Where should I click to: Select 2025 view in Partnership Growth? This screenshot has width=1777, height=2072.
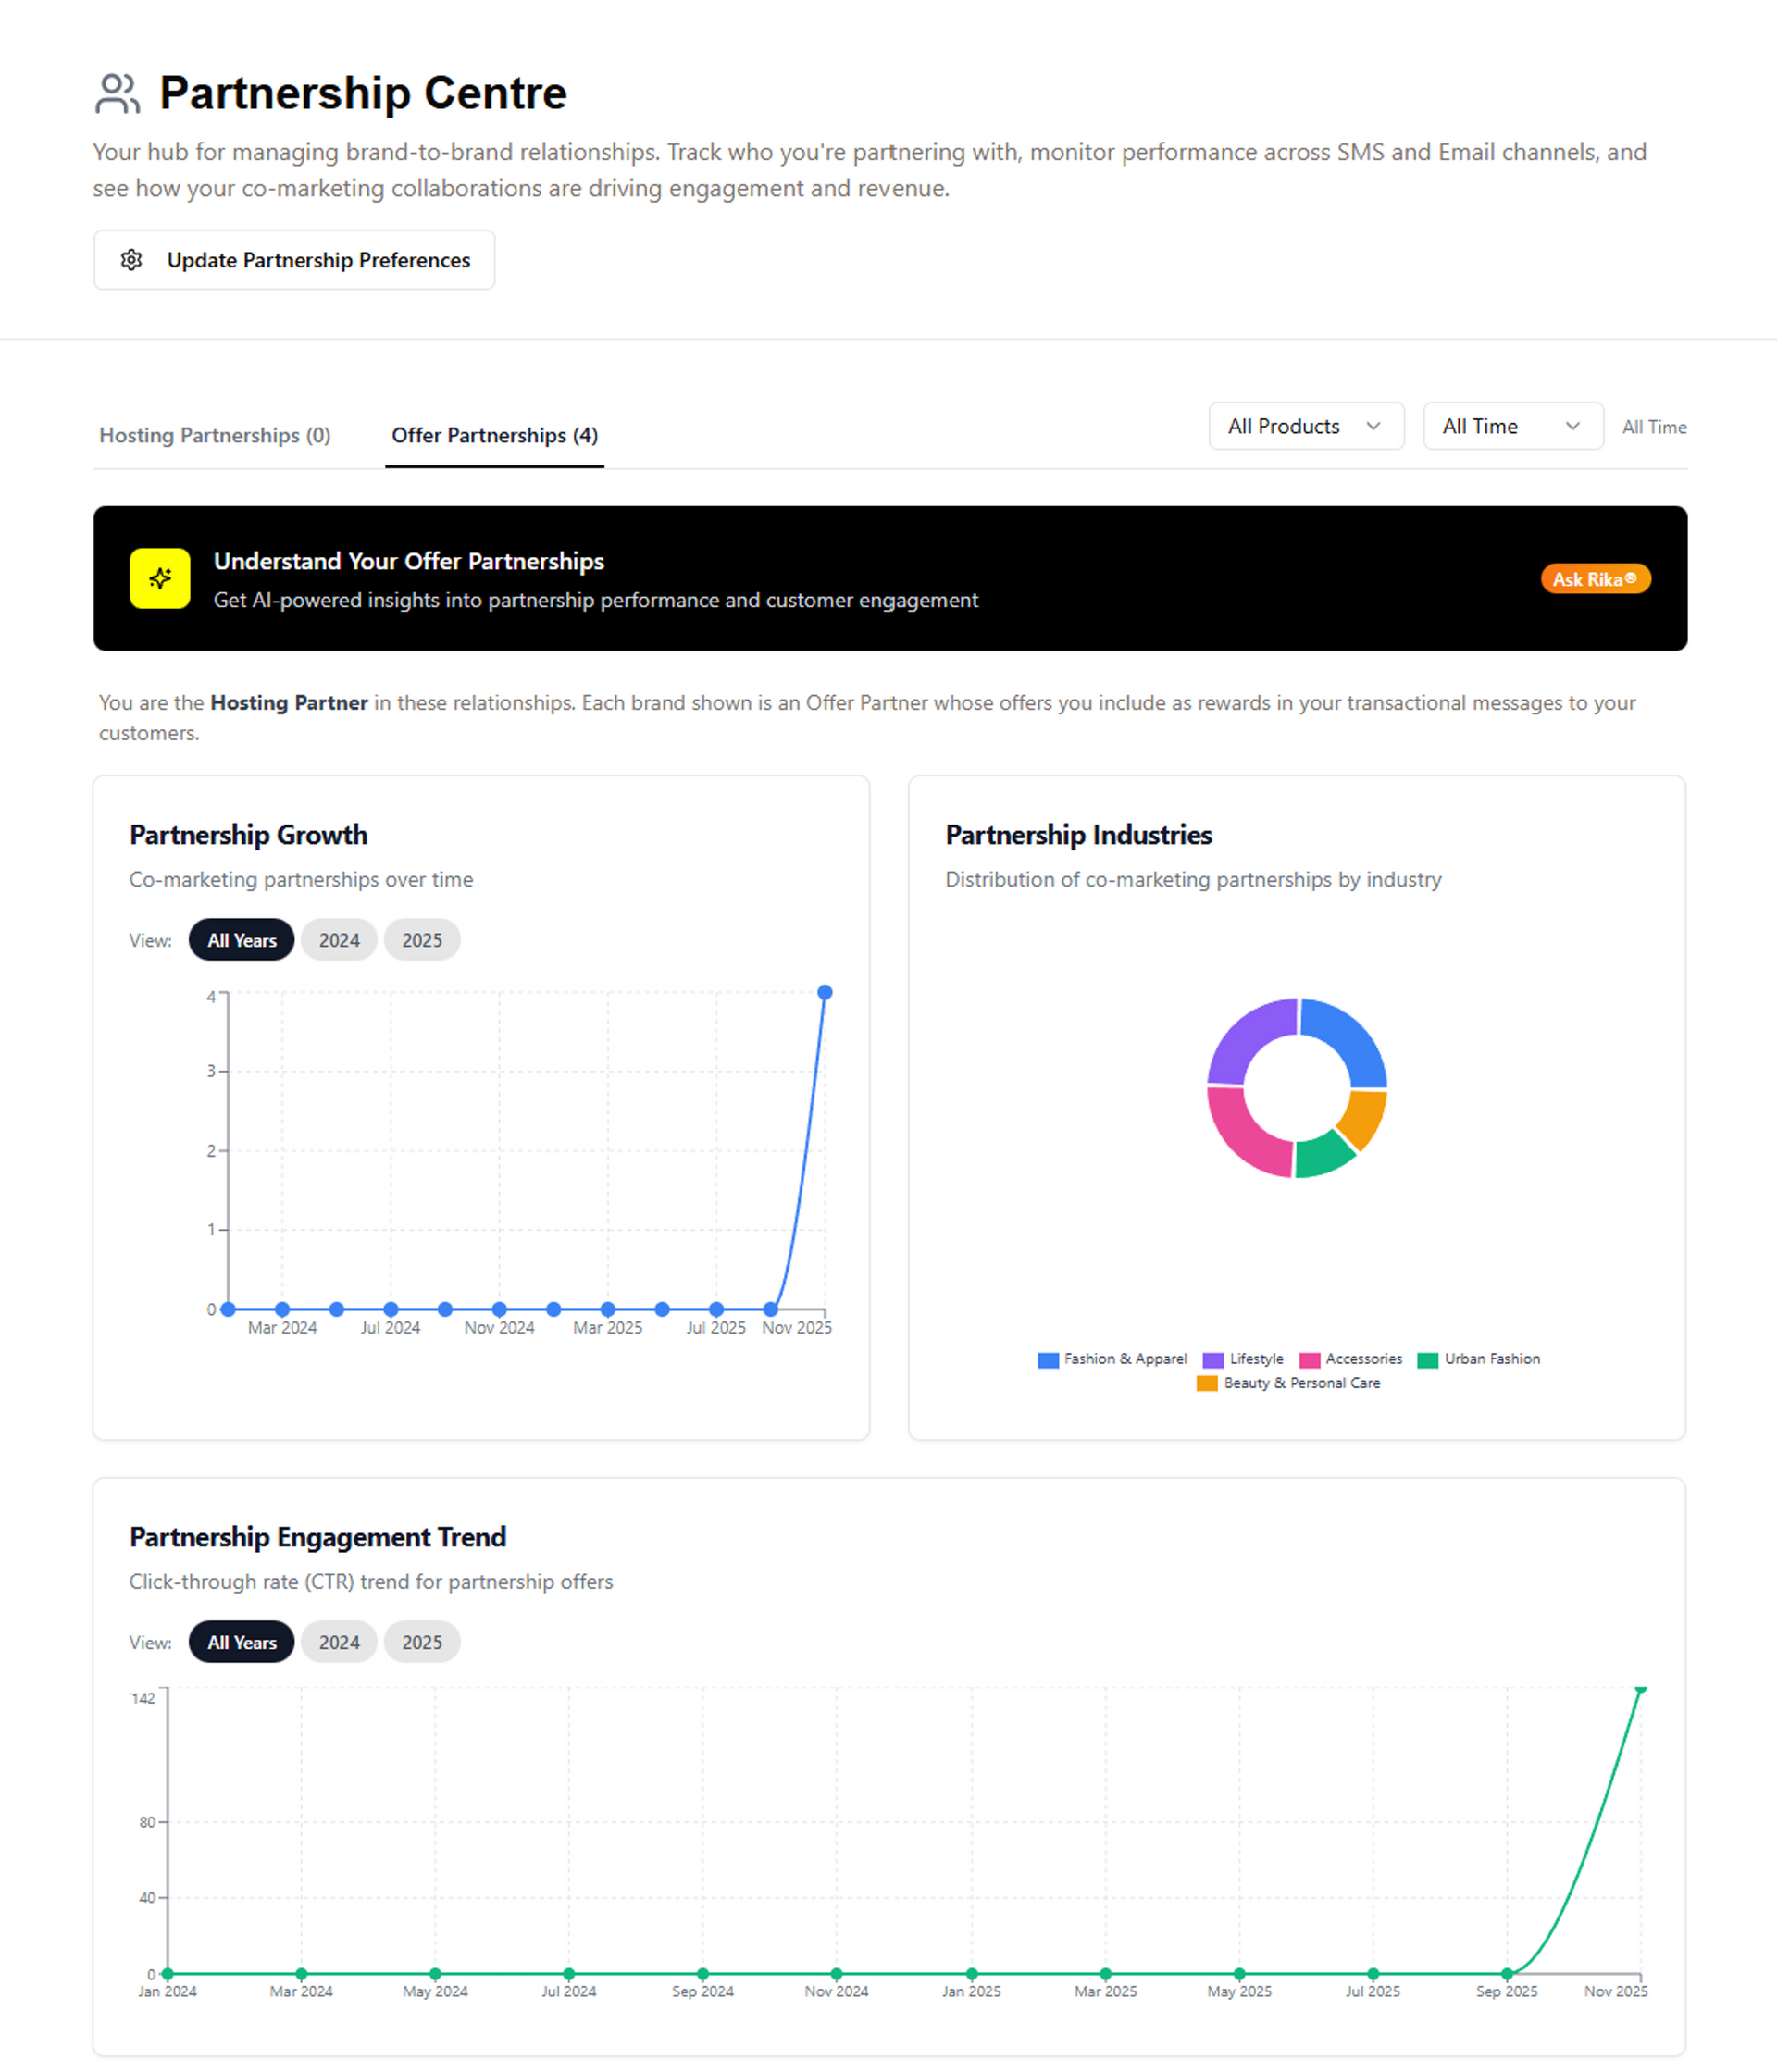(422, 940)
